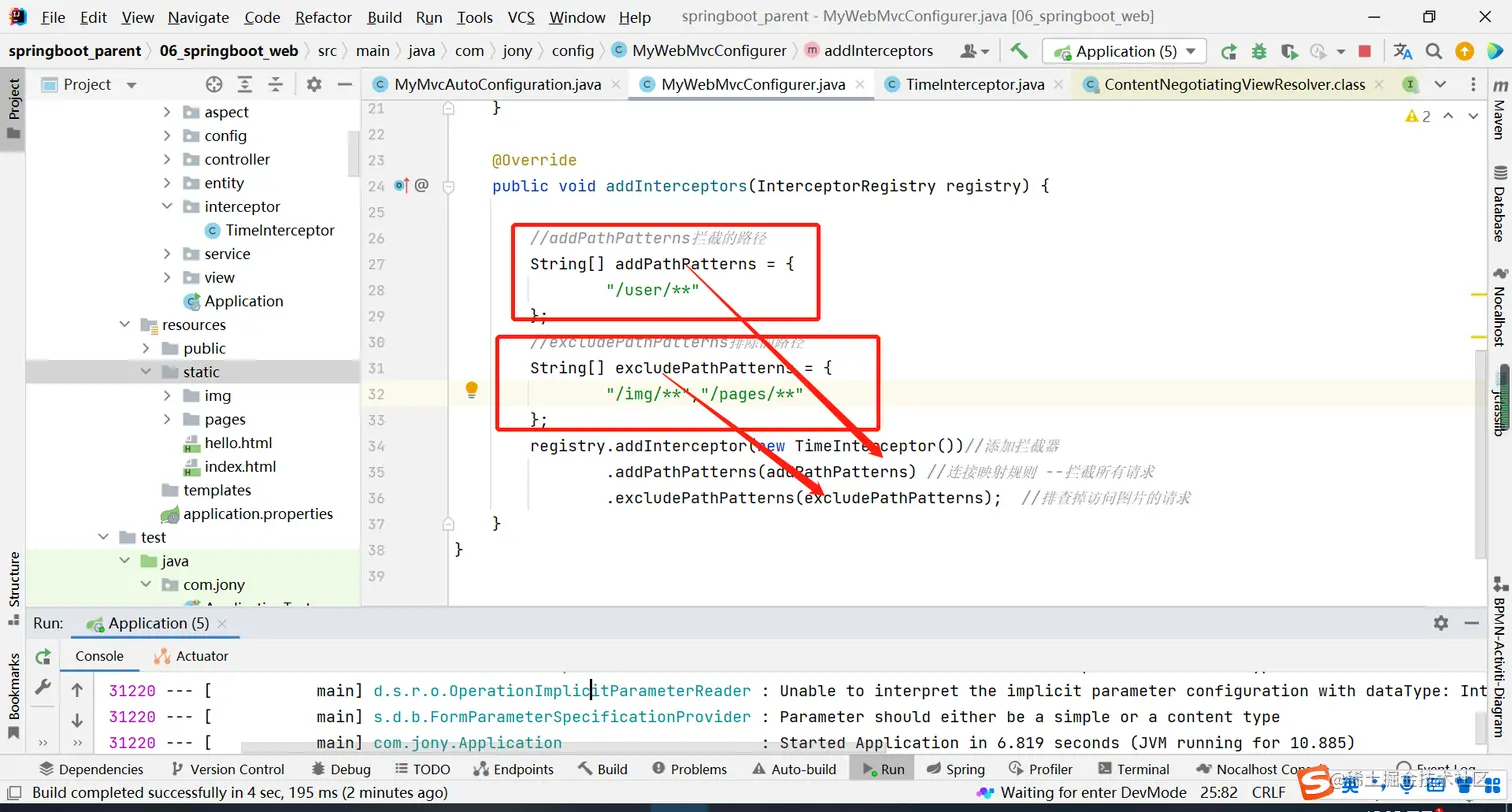Click the orange update arrow icon
The width and height of the screenshot is (1512, 812).
[1464, 51]
